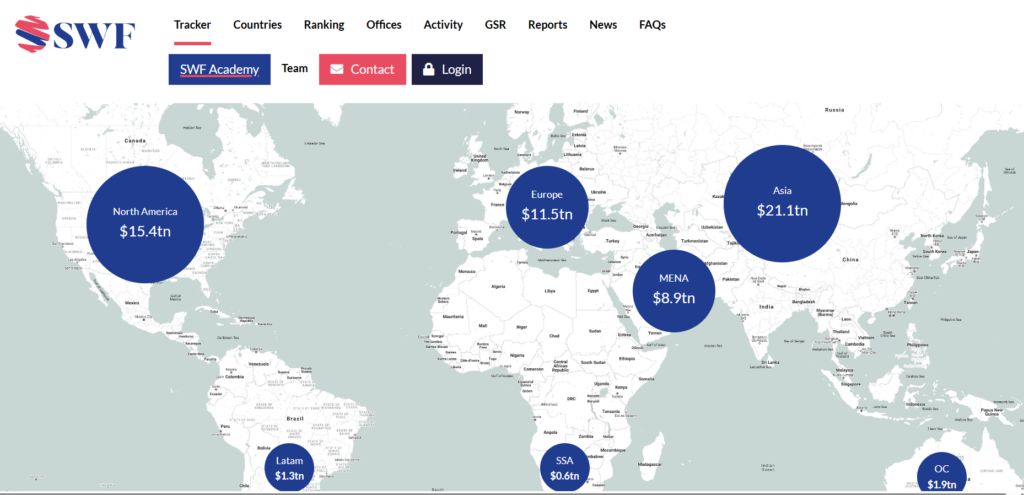
Task: Open the Tracker tab
Action: pyautogui.click(x=192, y=25)
